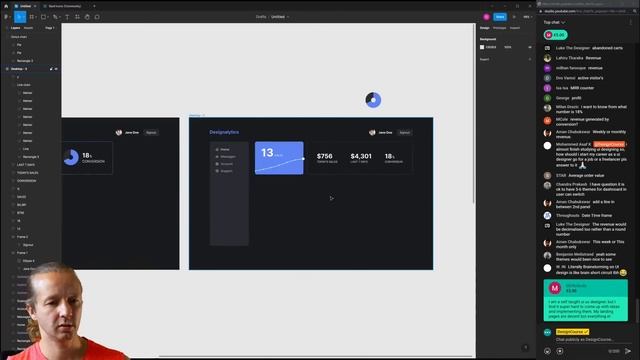Click the Present play icon
640x360 pixels.
(514, 17)
